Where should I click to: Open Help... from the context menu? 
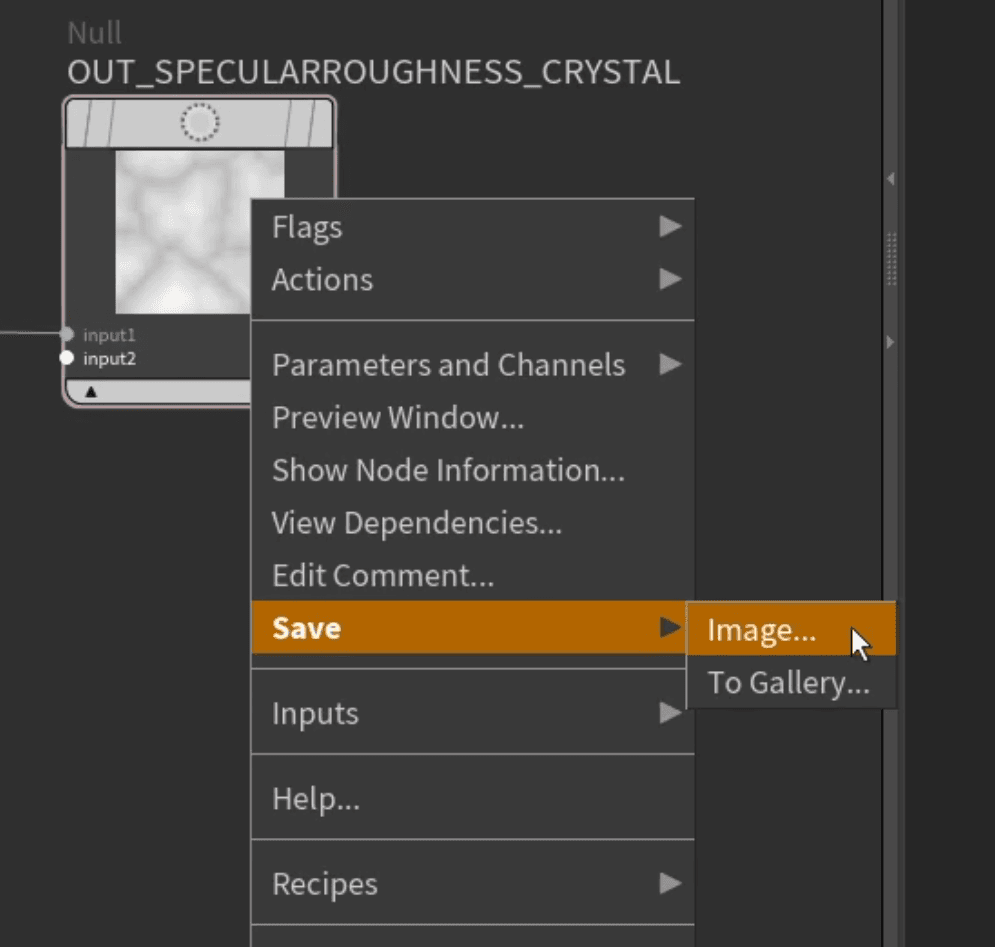click(316, 798)
